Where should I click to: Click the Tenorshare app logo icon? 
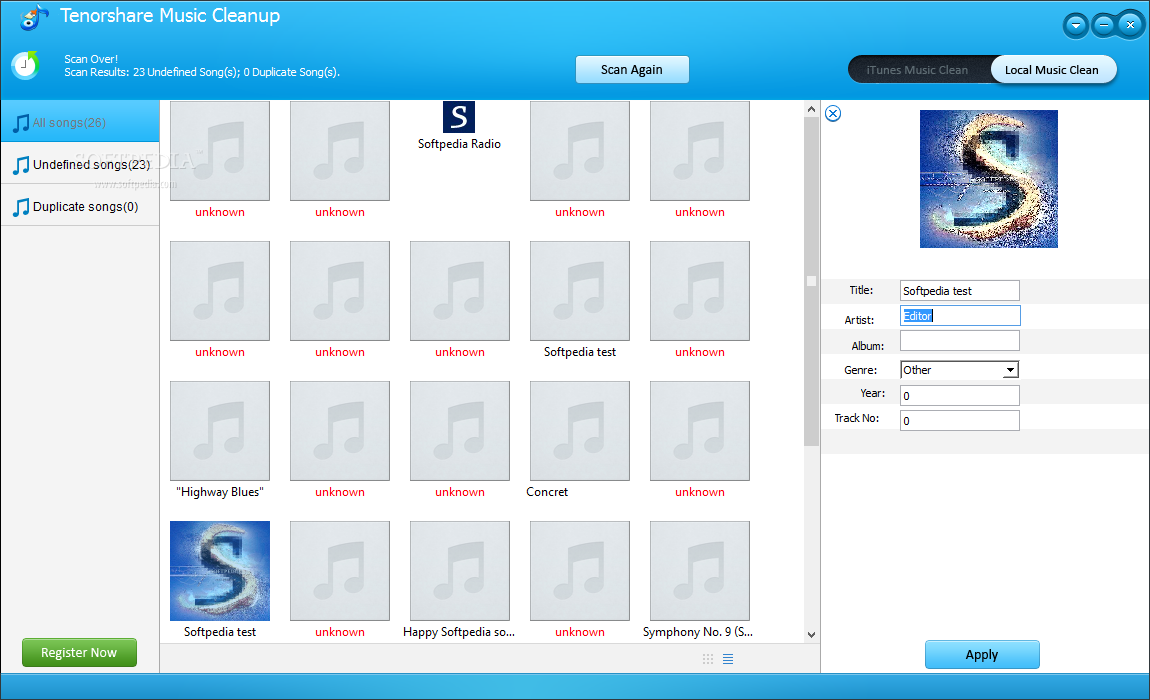34,16
